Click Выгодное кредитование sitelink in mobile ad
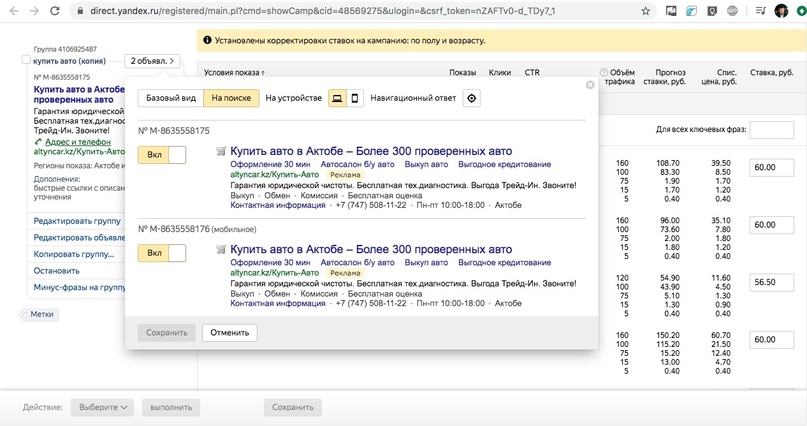This screenshot has width=807, height=426. pyautogui.click(x=504, y=263)
